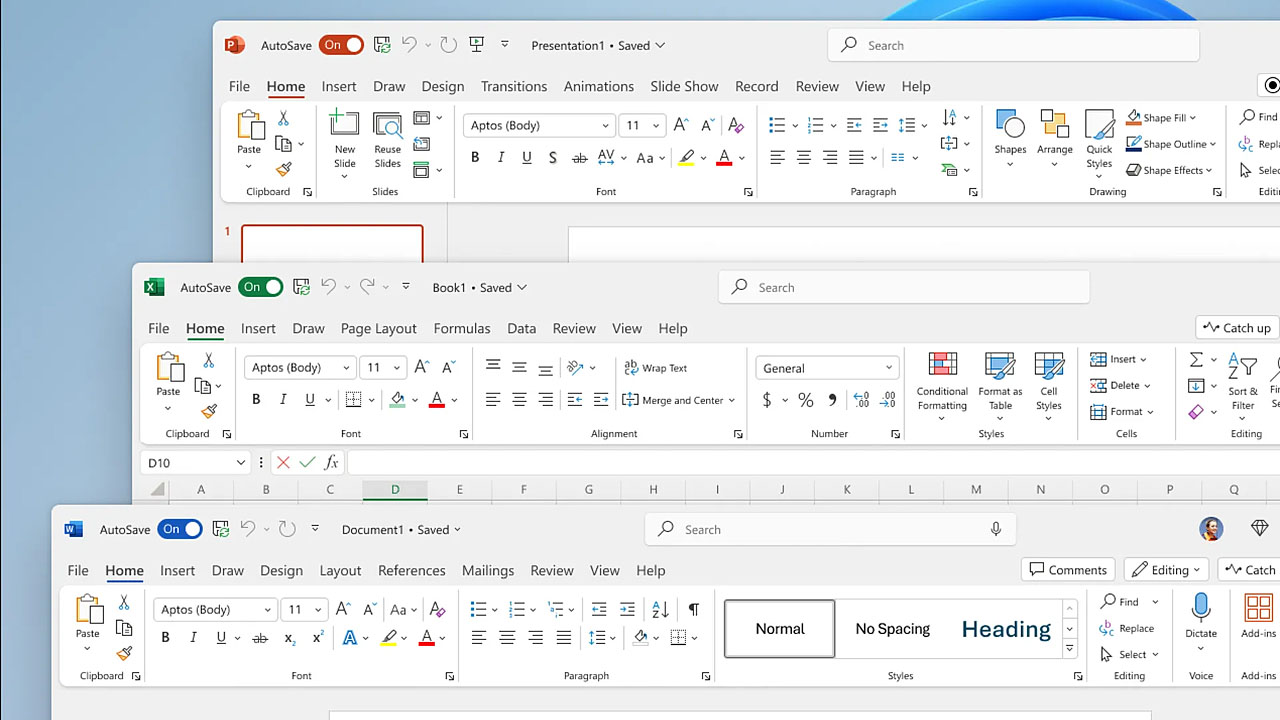Expand the Word font name dropdown
The image size is (1280, 720).
(x=268, y=610)
